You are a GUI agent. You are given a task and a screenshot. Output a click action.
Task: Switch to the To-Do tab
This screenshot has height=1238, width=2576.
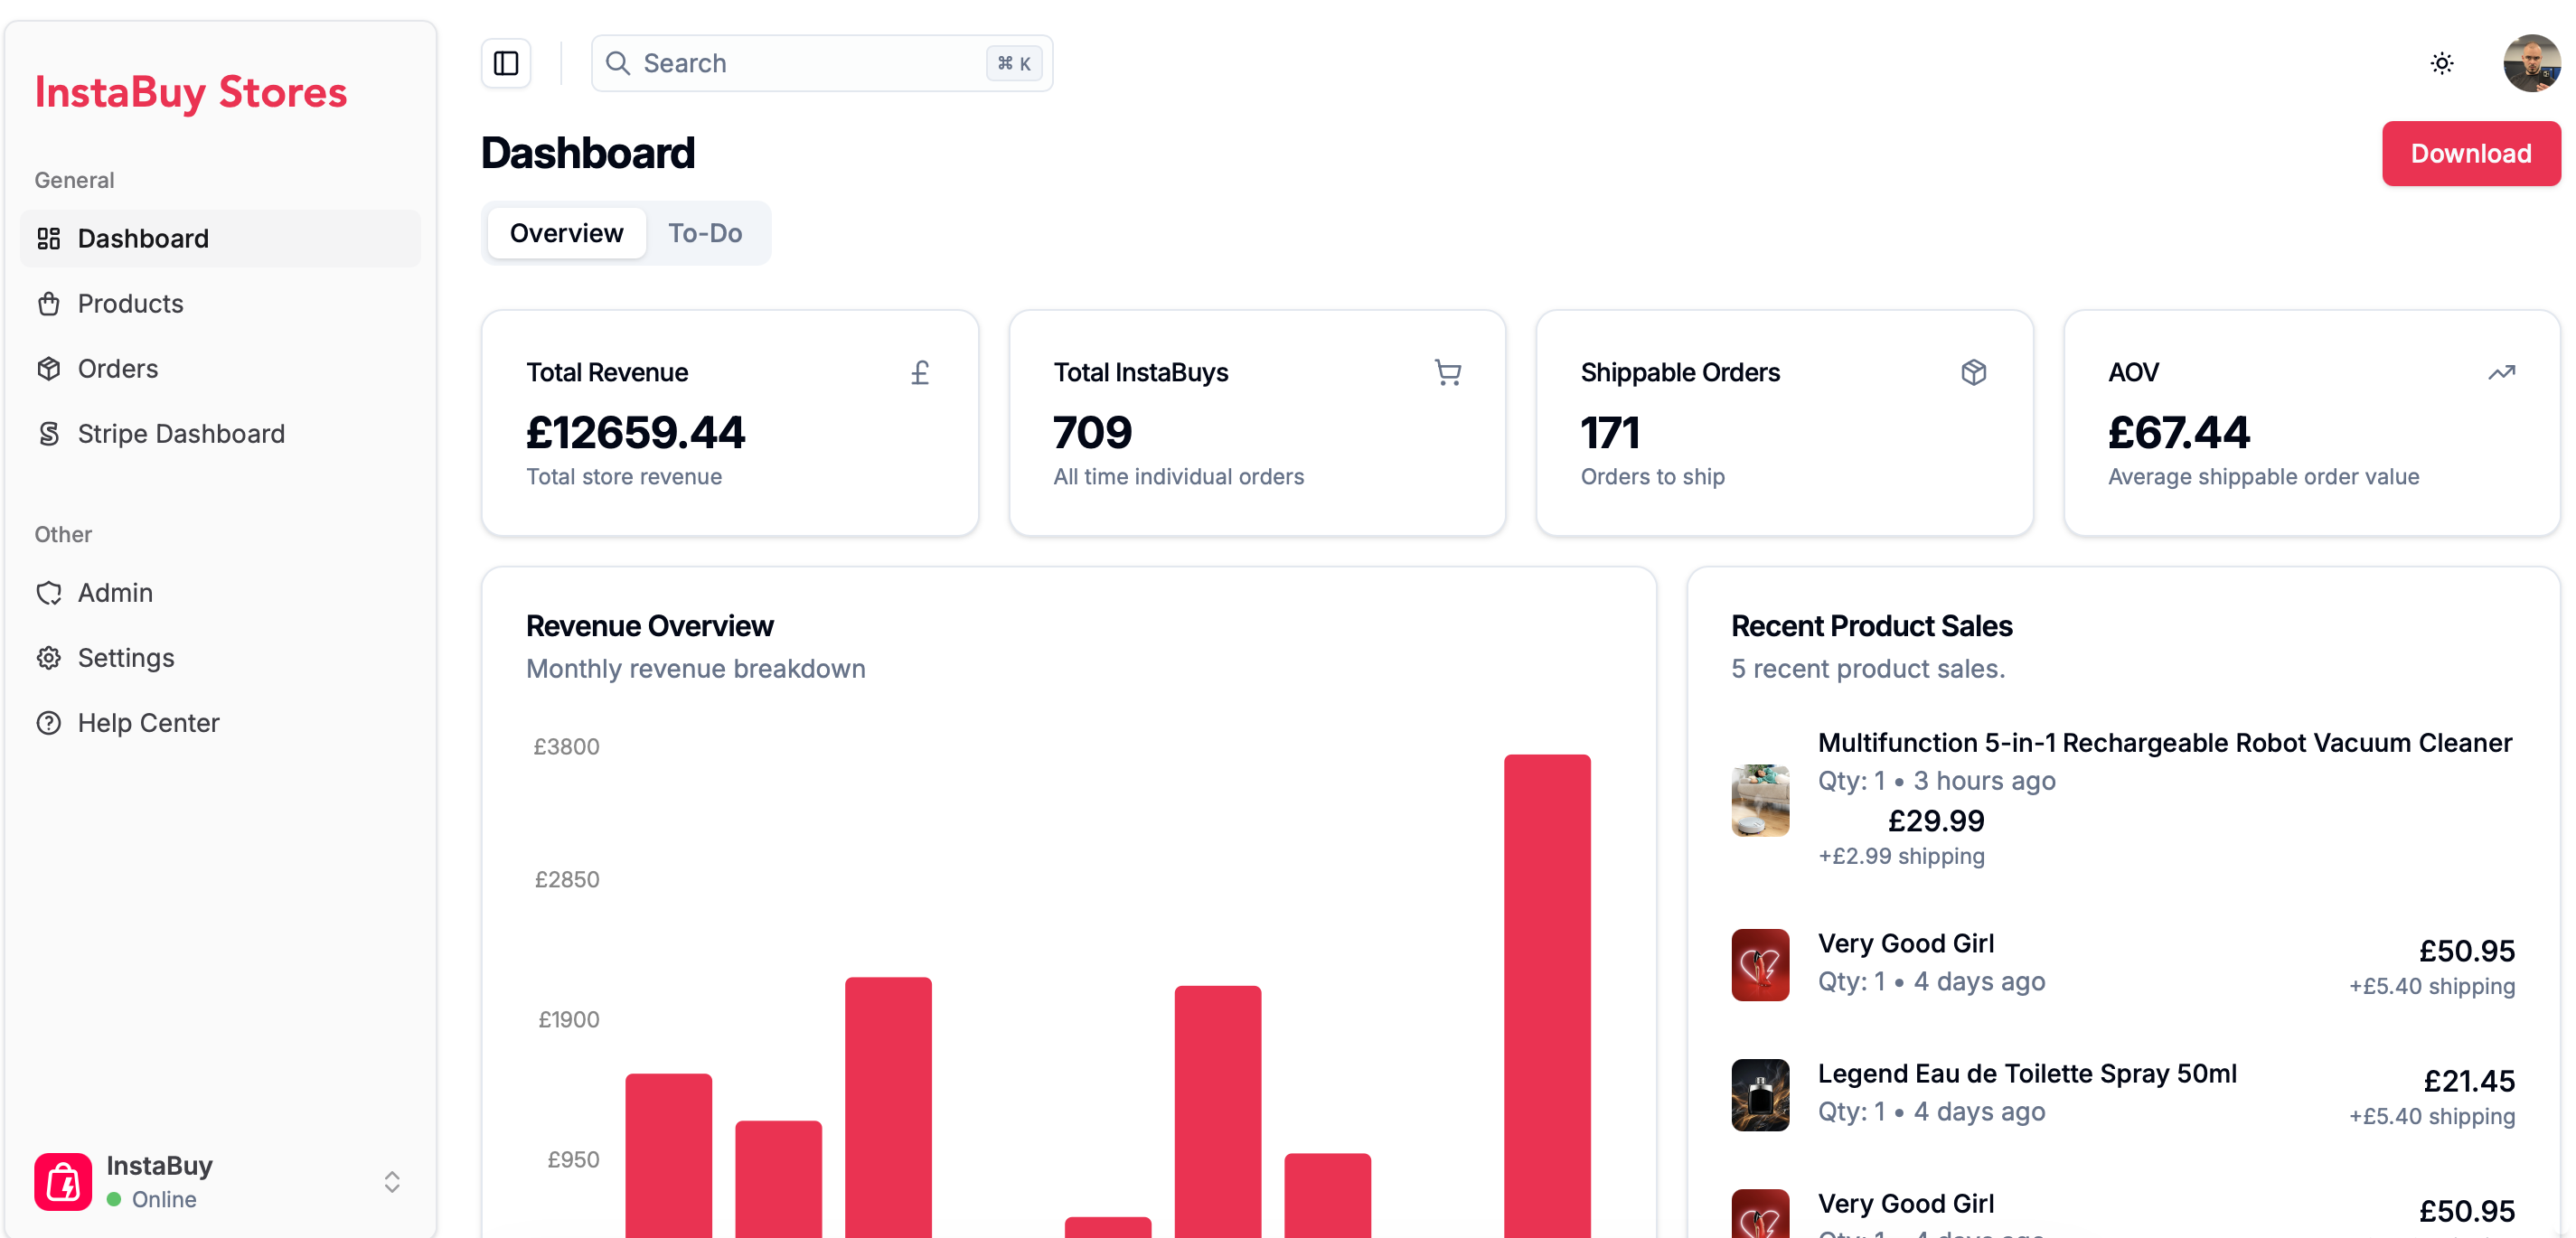pyautogui.click(x=704, y=233)
